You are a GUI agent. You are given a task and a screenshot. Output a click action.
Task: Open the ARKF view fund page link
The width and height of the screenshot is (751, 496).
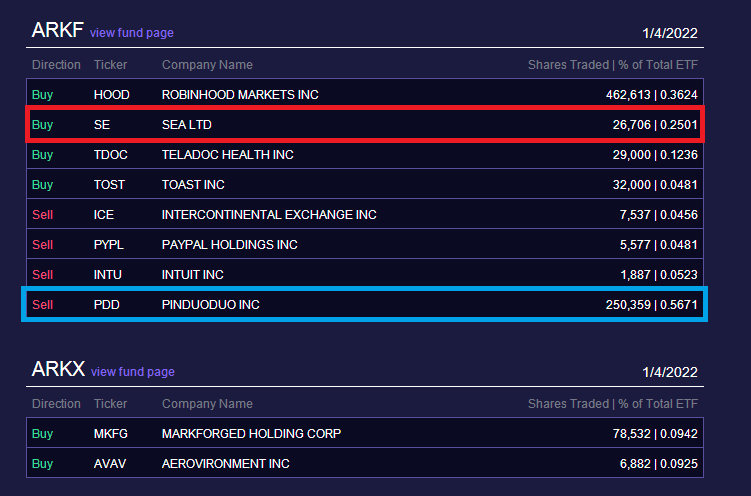(x=132, y=33)
